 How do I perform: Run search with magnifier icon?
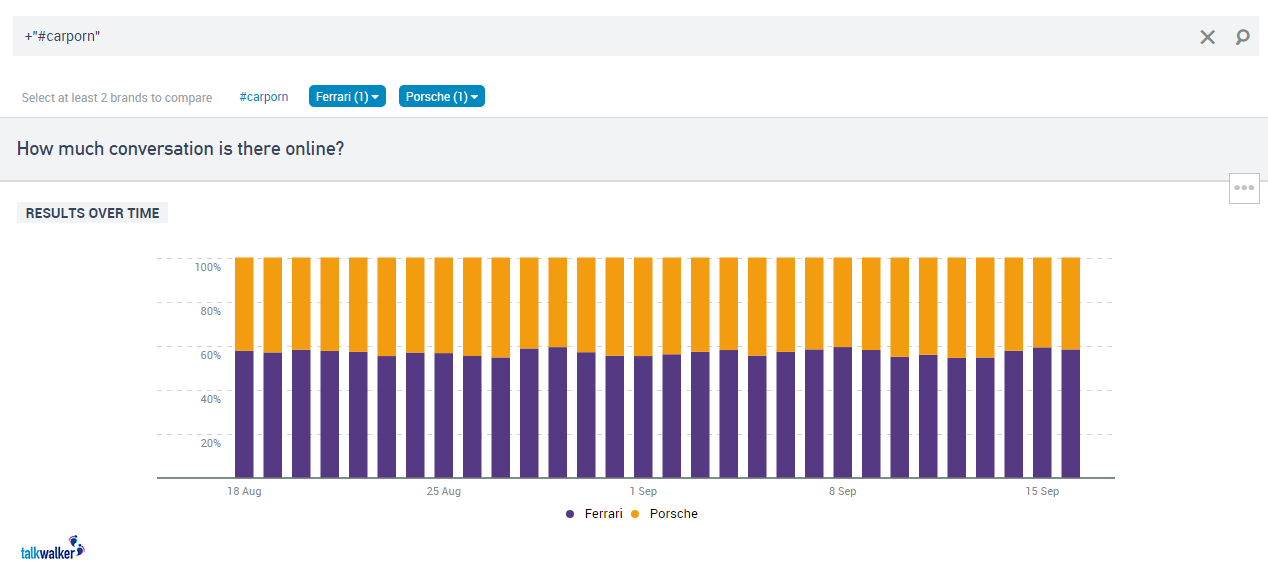[1242, 37]
